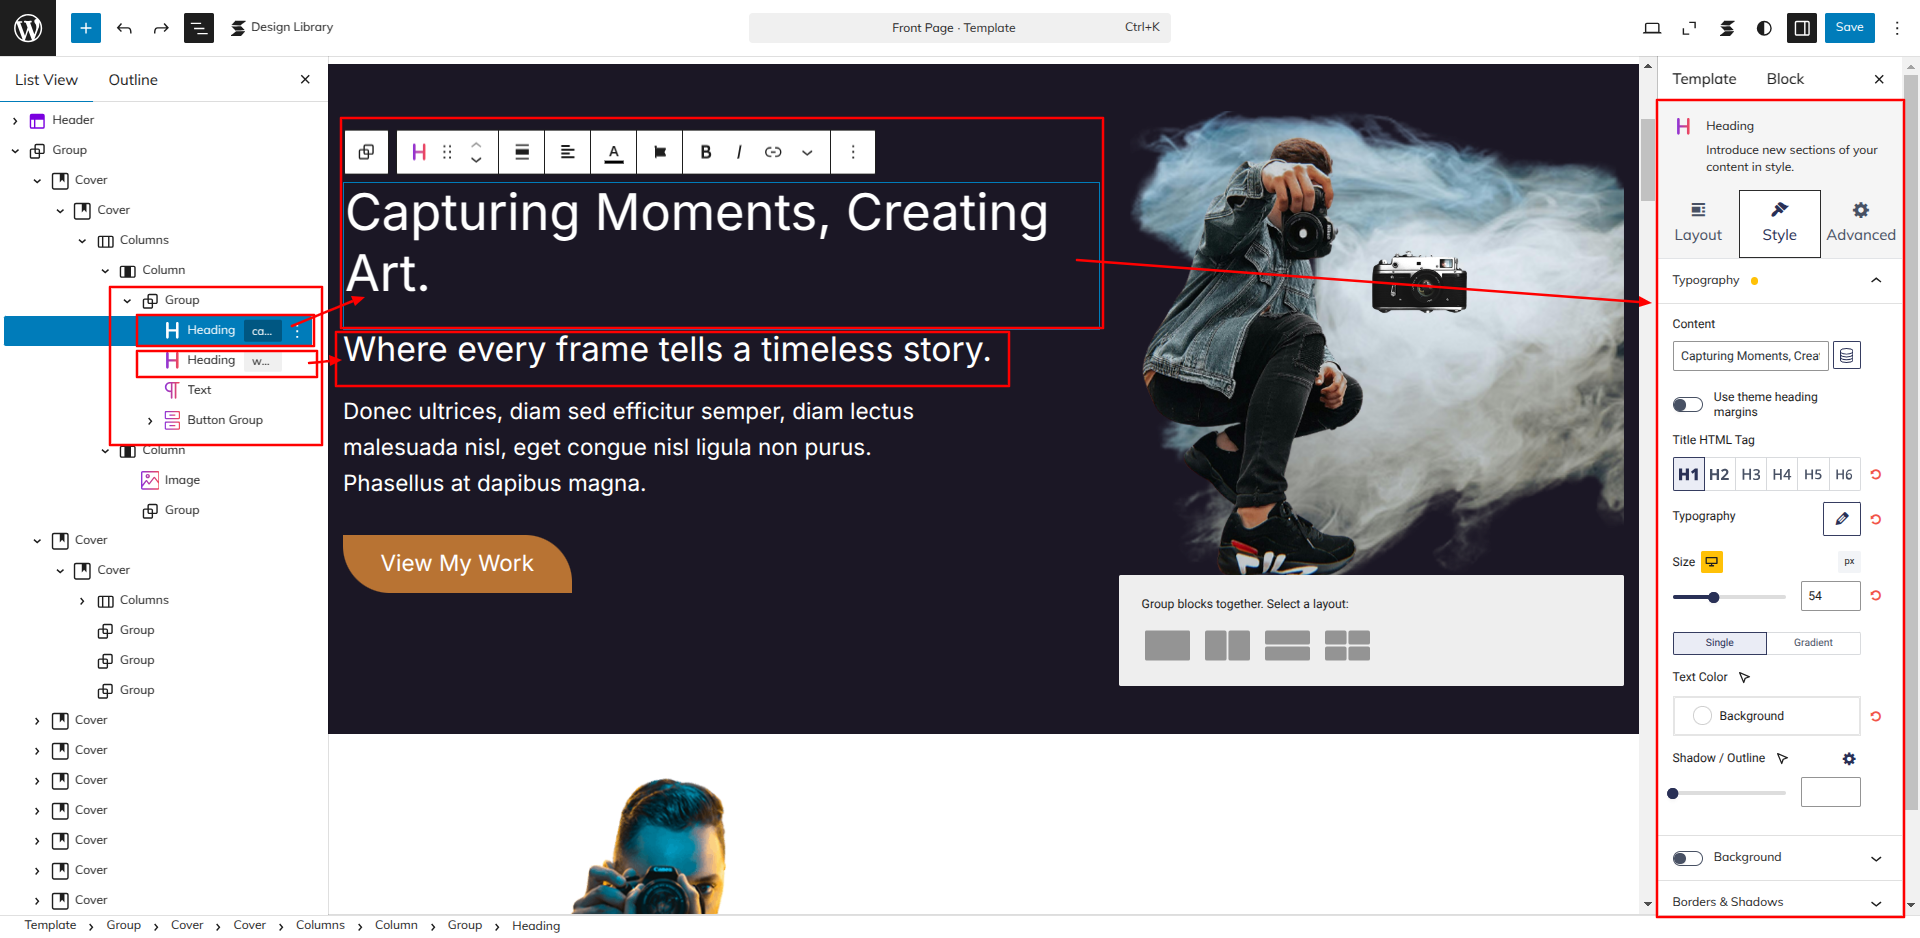Collapse the Columns item in list view

coord(82,241)
